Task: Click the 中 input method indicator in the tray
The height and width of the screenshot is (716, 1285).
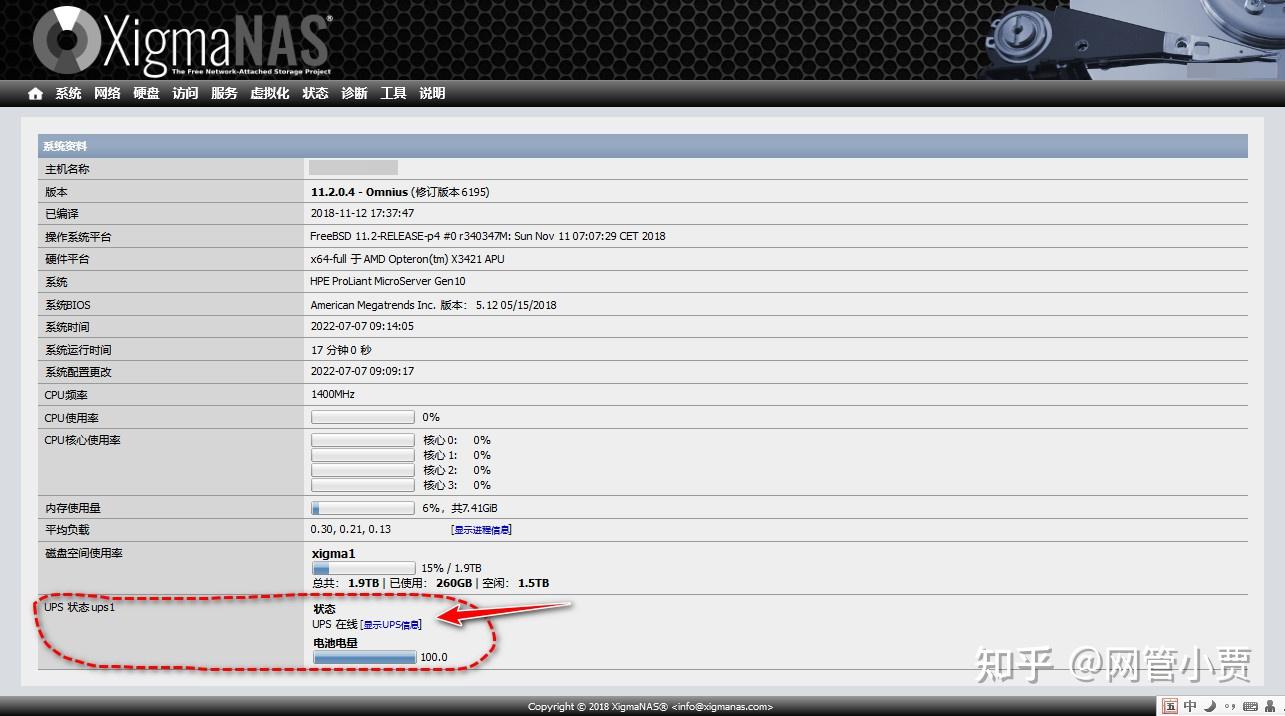Action: click(1189, 705)
